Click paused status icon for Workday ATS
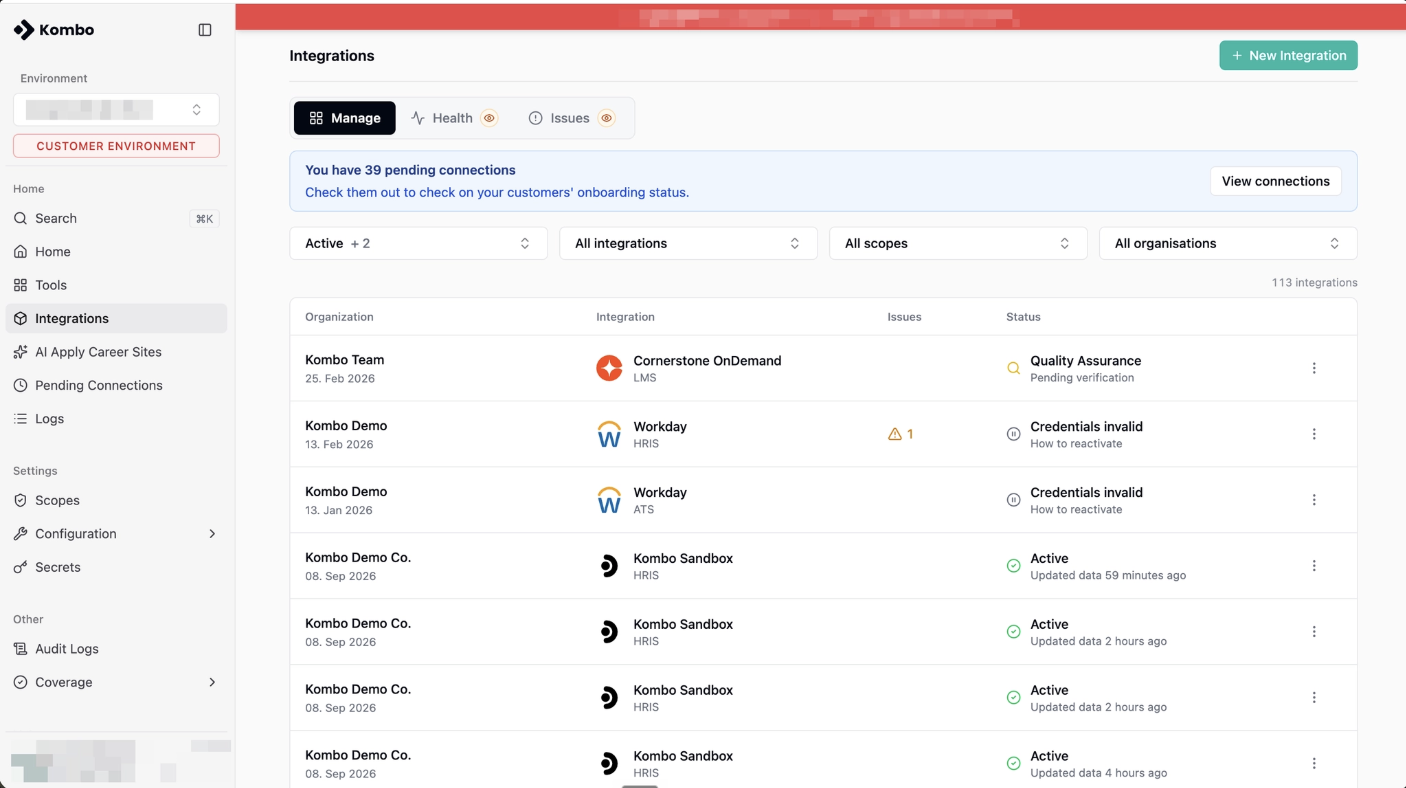The image size is (1406, 788). [x=1013, y=500]
